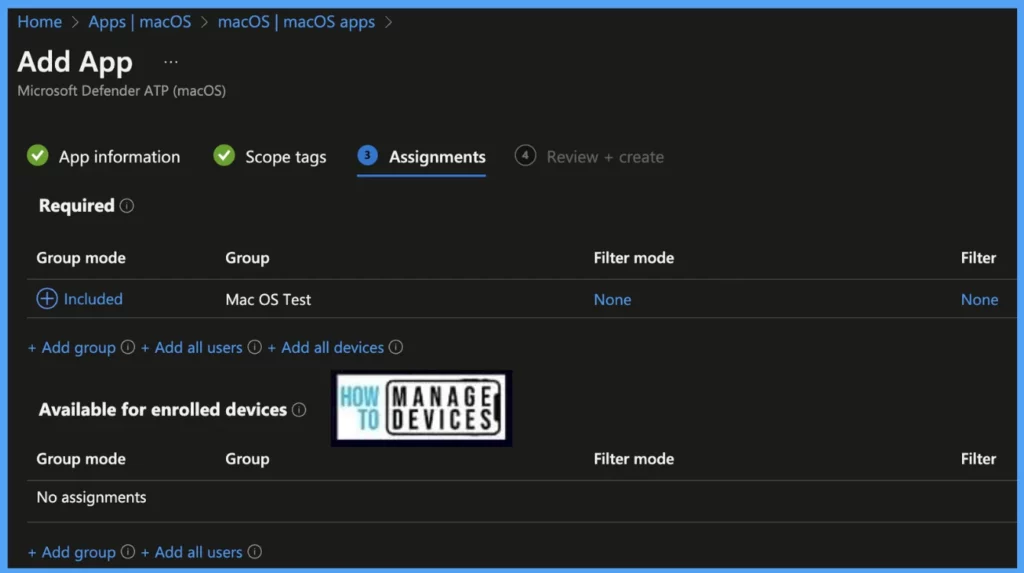Click the App information green checkmark icon

point(38,156)
